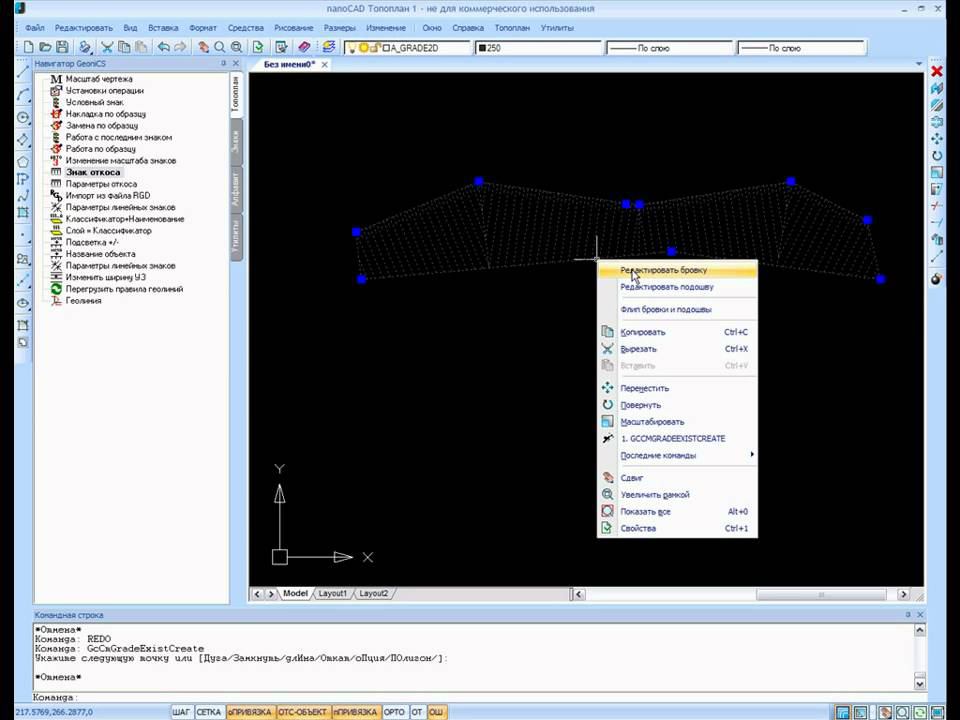Image resolution: width=960 pixels, height=720 pixels.
Task: Switch to Layout1 tab
Action: [x=333, y=593]
